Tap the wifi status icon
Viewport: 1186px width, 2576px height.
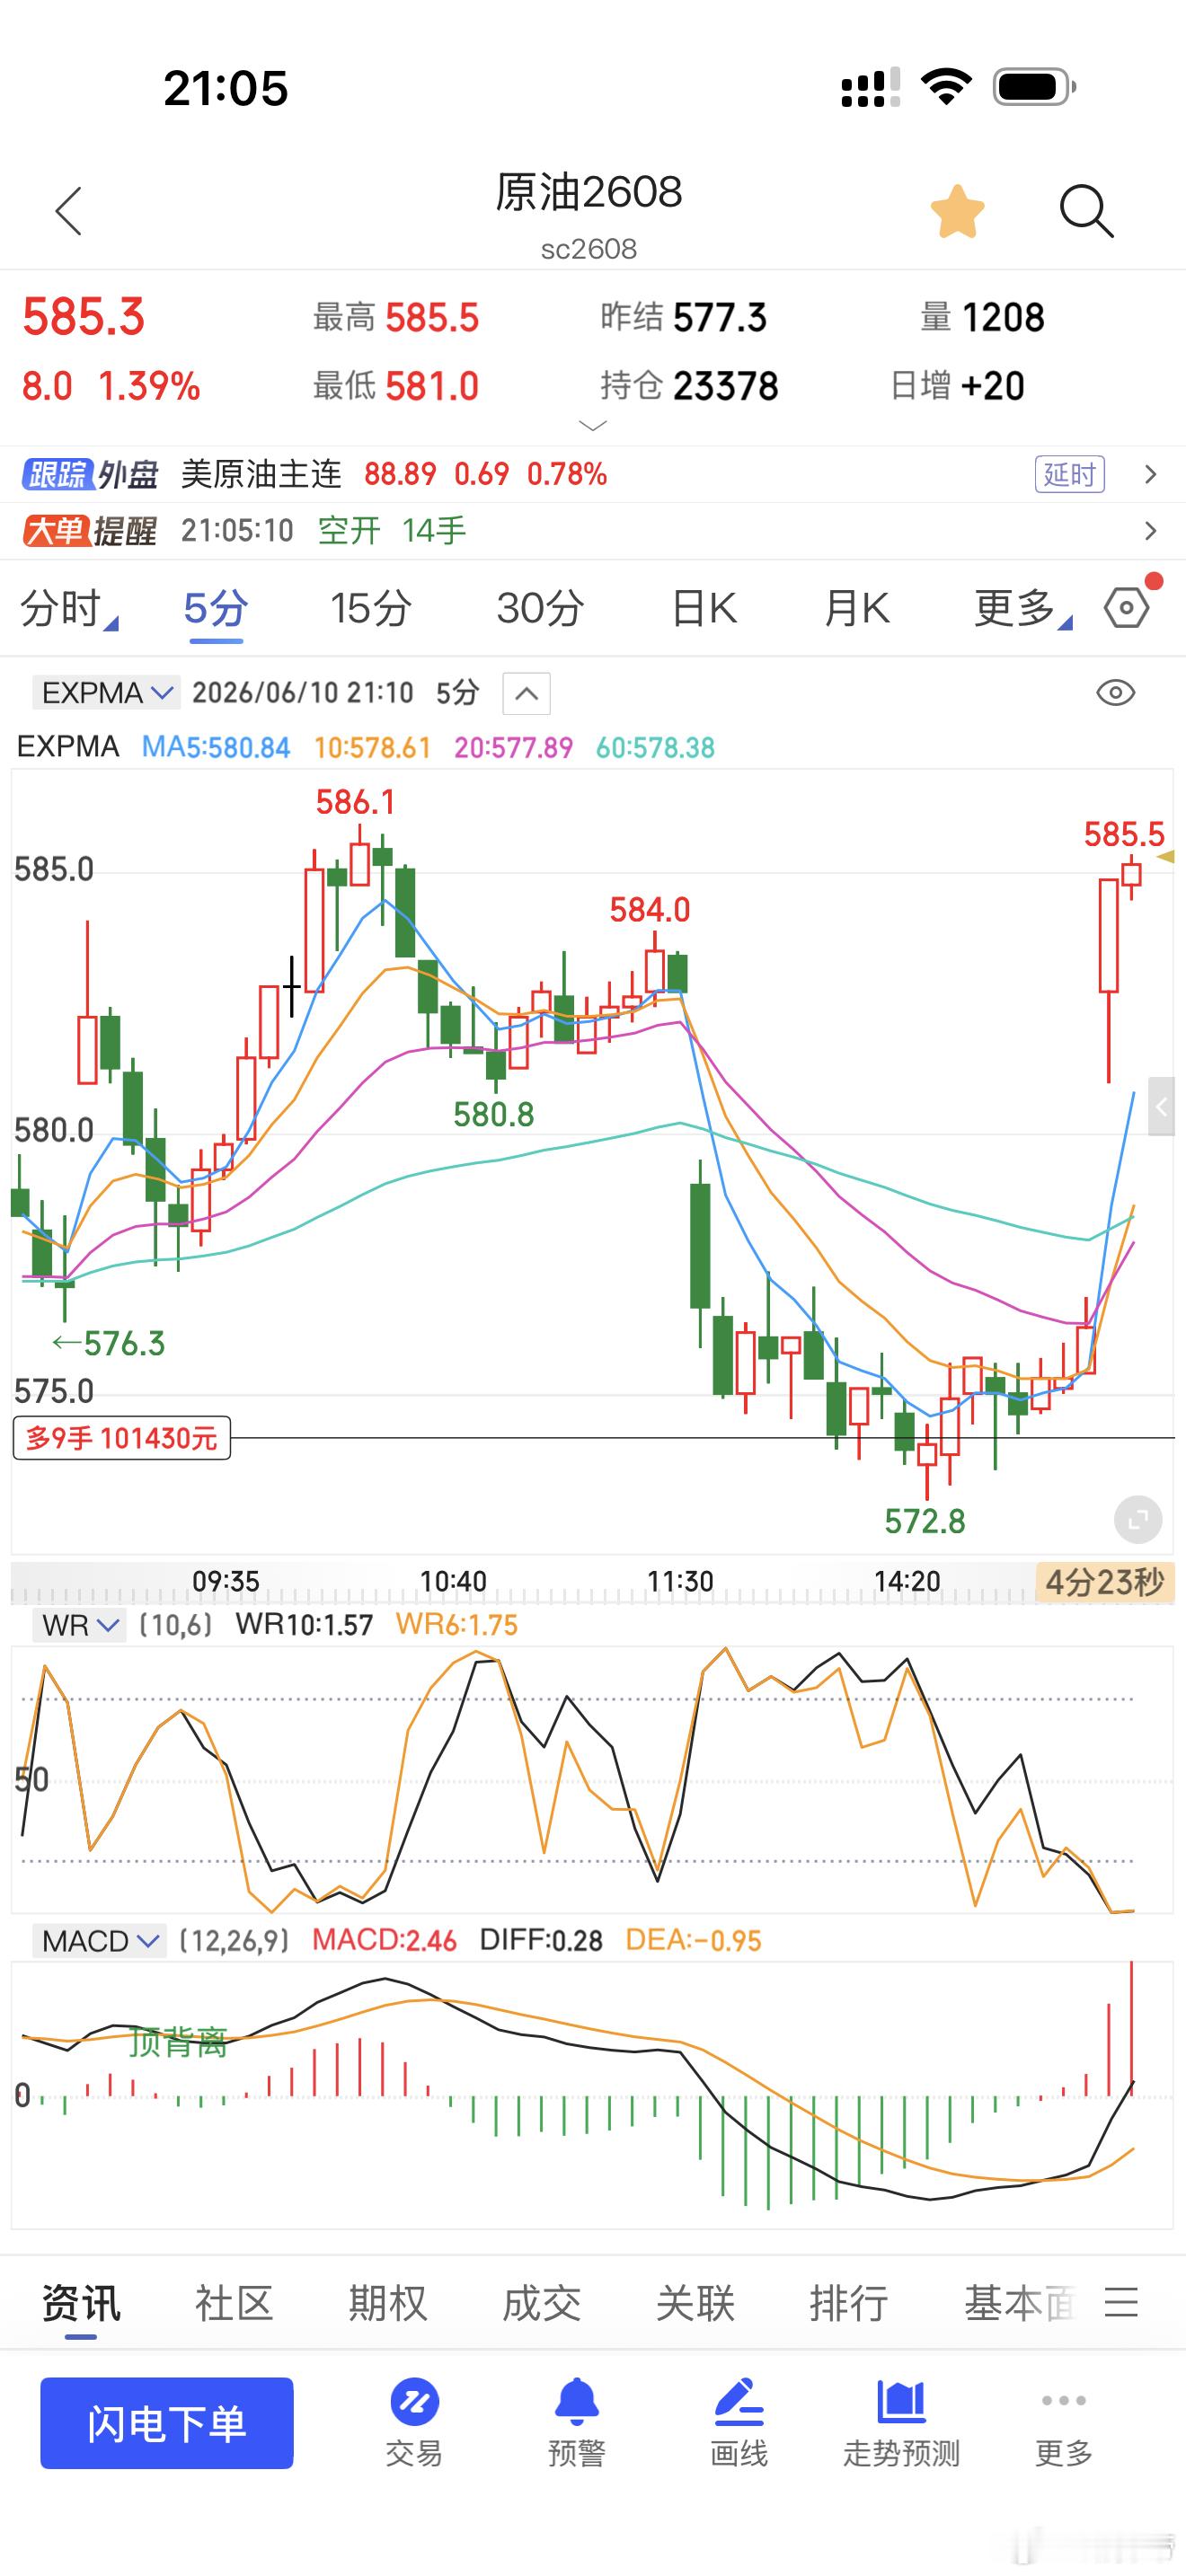(x=946, y=87)
